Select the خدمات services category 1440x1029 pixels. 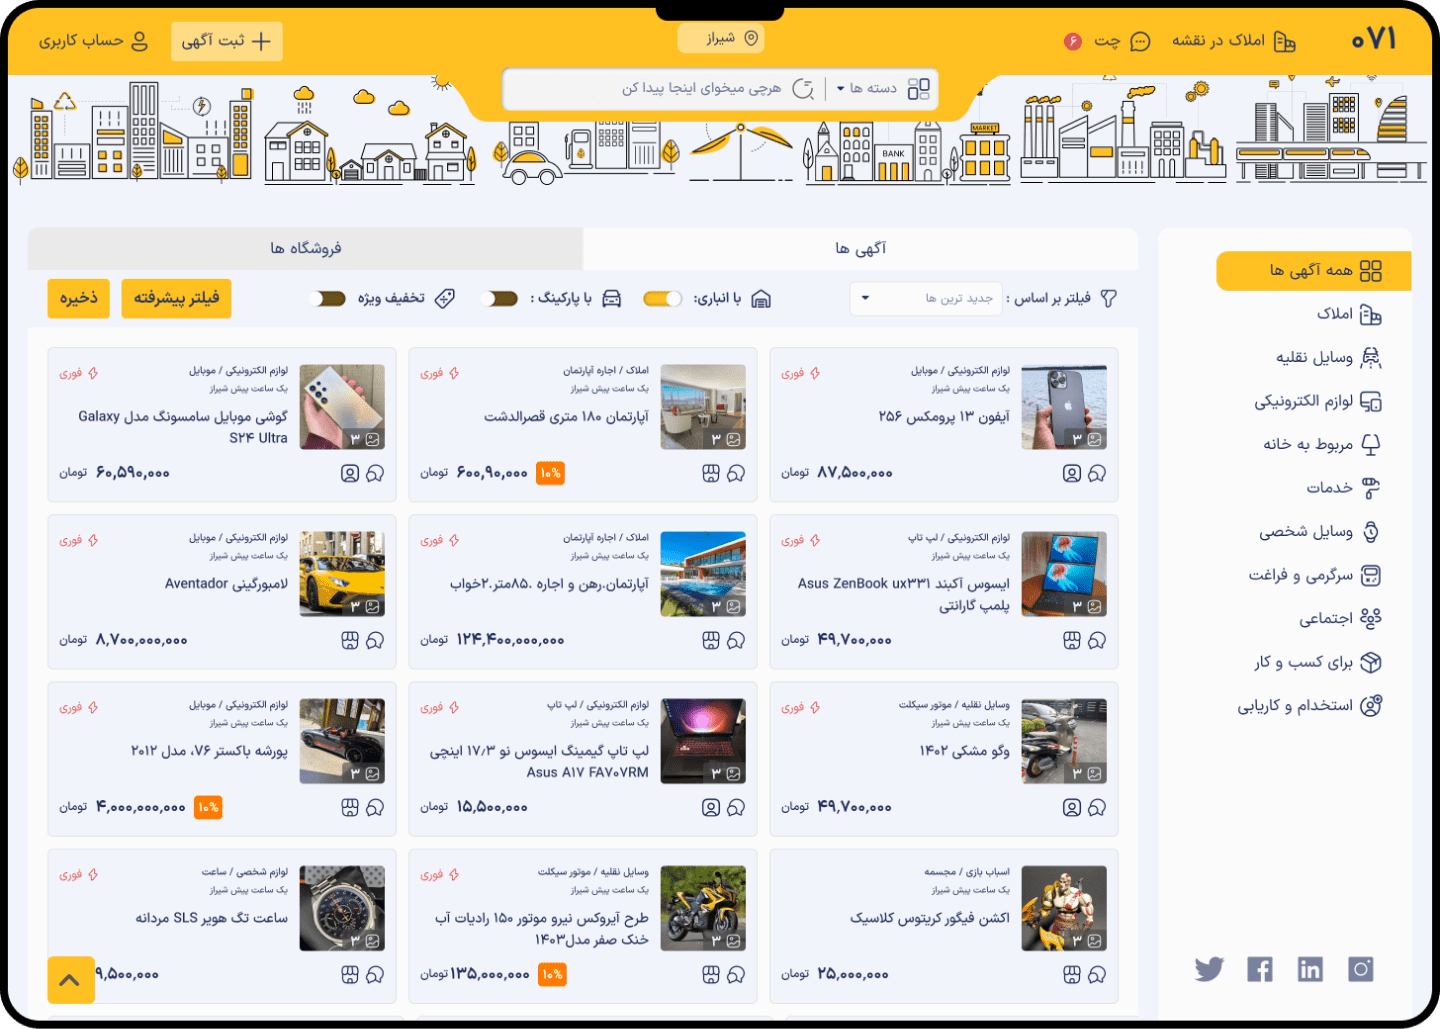[1344, 488]
